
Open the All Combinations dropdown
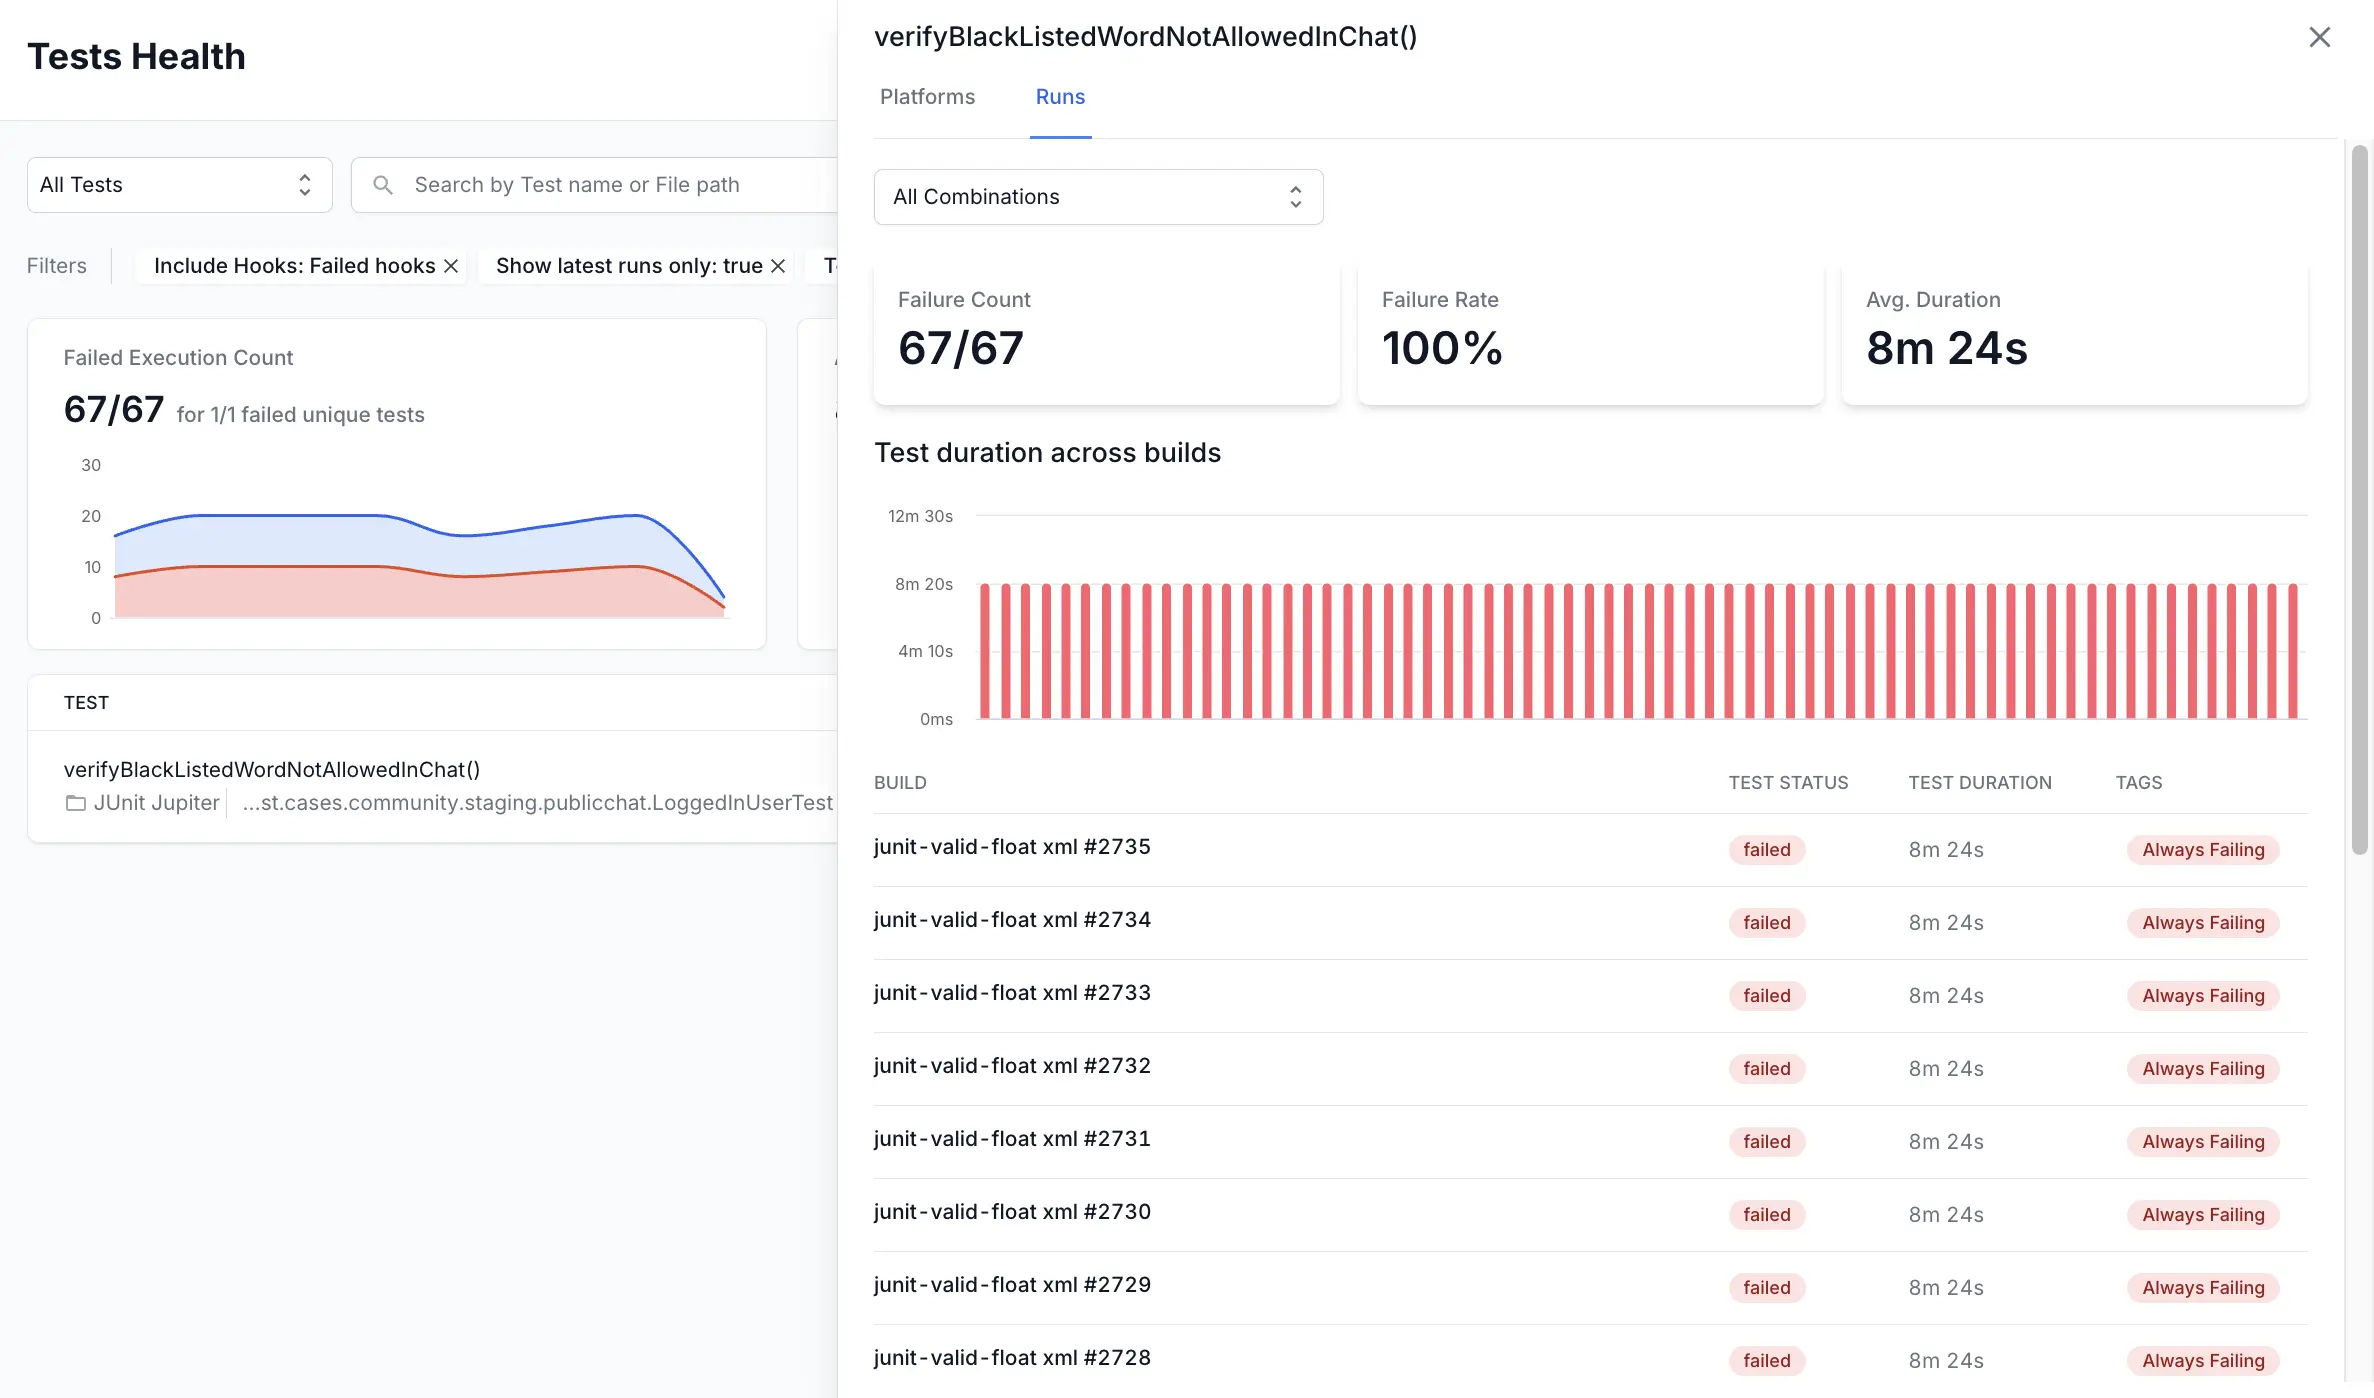pos(1096,196)
